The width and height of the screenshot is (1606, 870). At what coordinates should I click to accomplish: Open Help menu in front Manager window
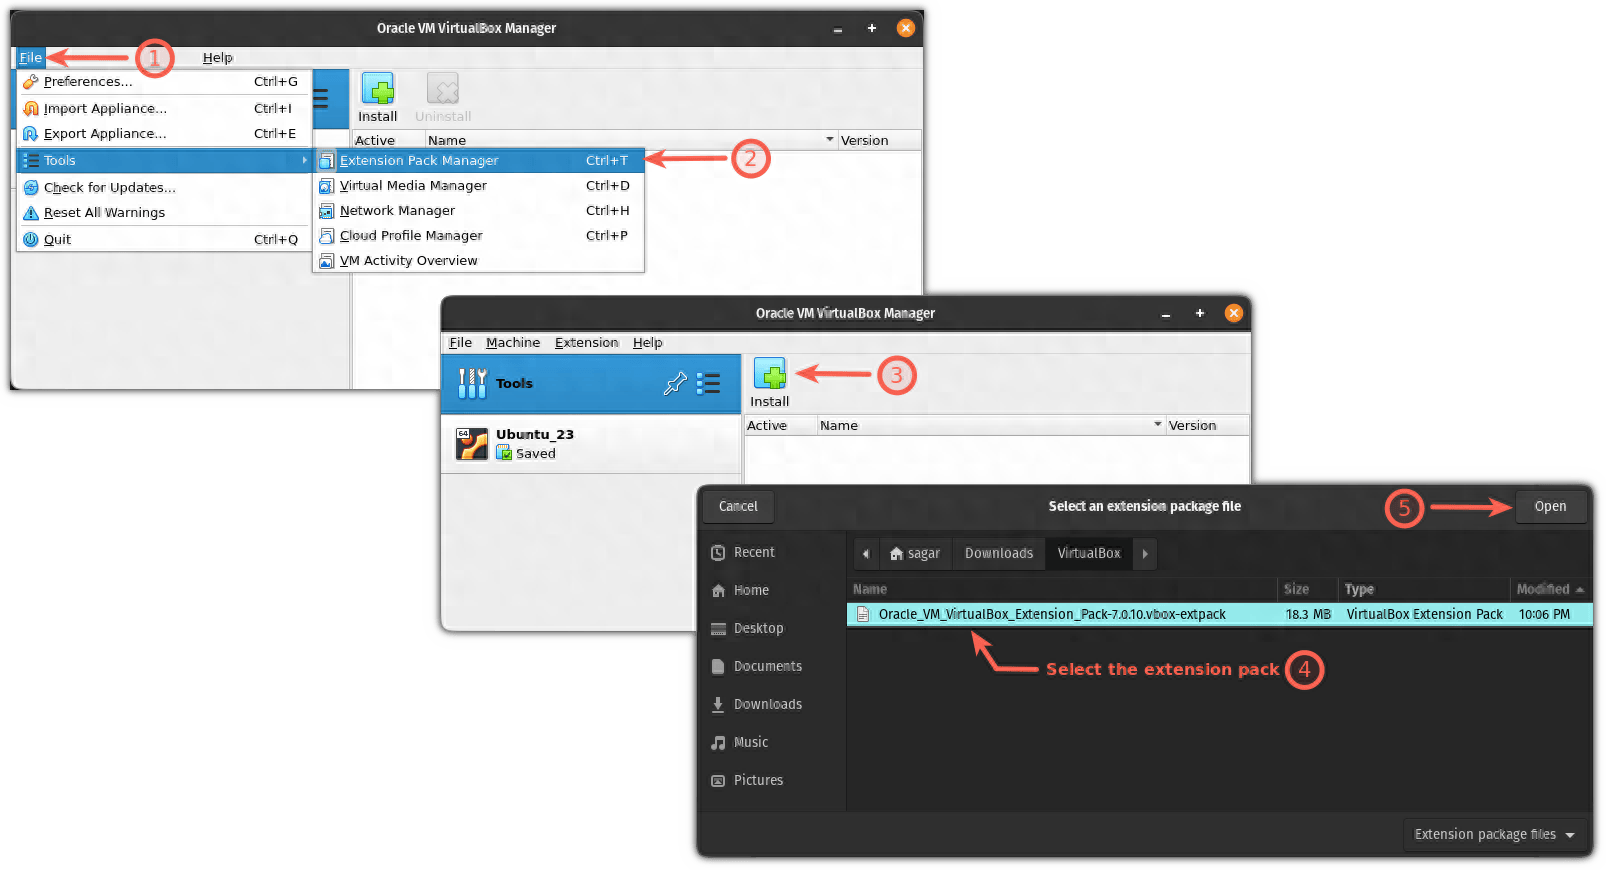pos(648,343)
